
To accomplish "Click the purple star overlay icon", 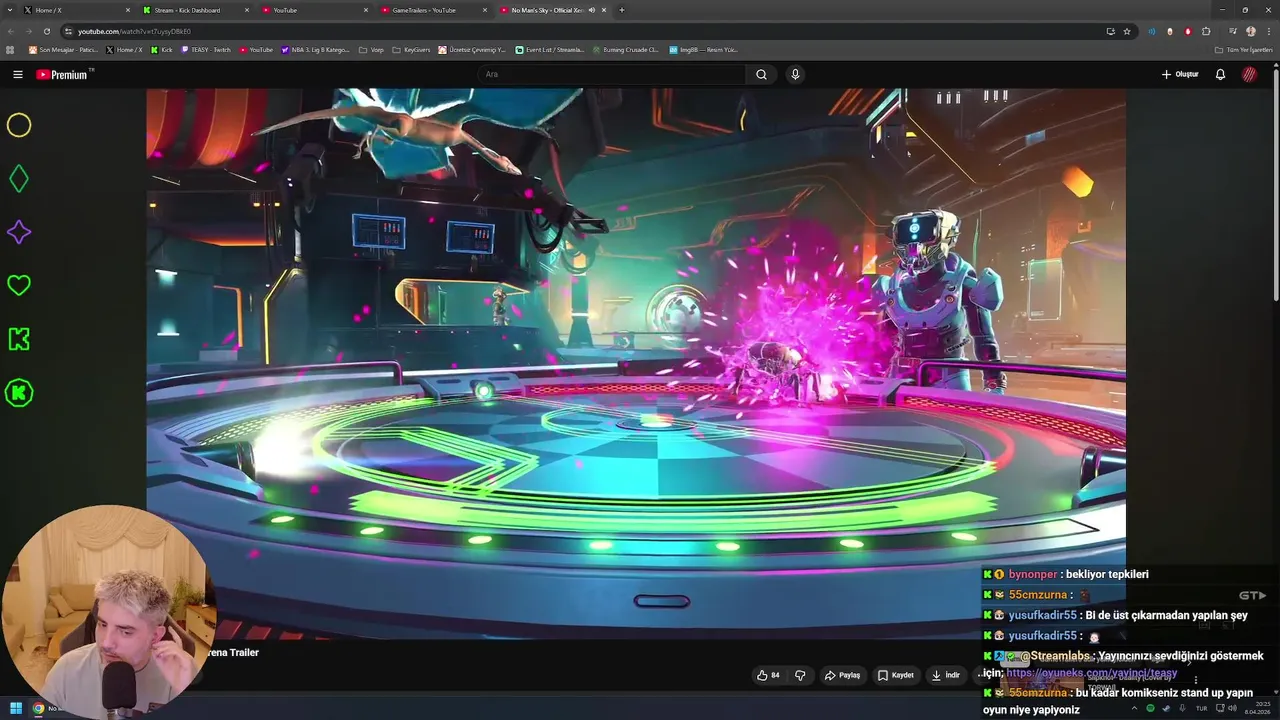I will [19, 232].
